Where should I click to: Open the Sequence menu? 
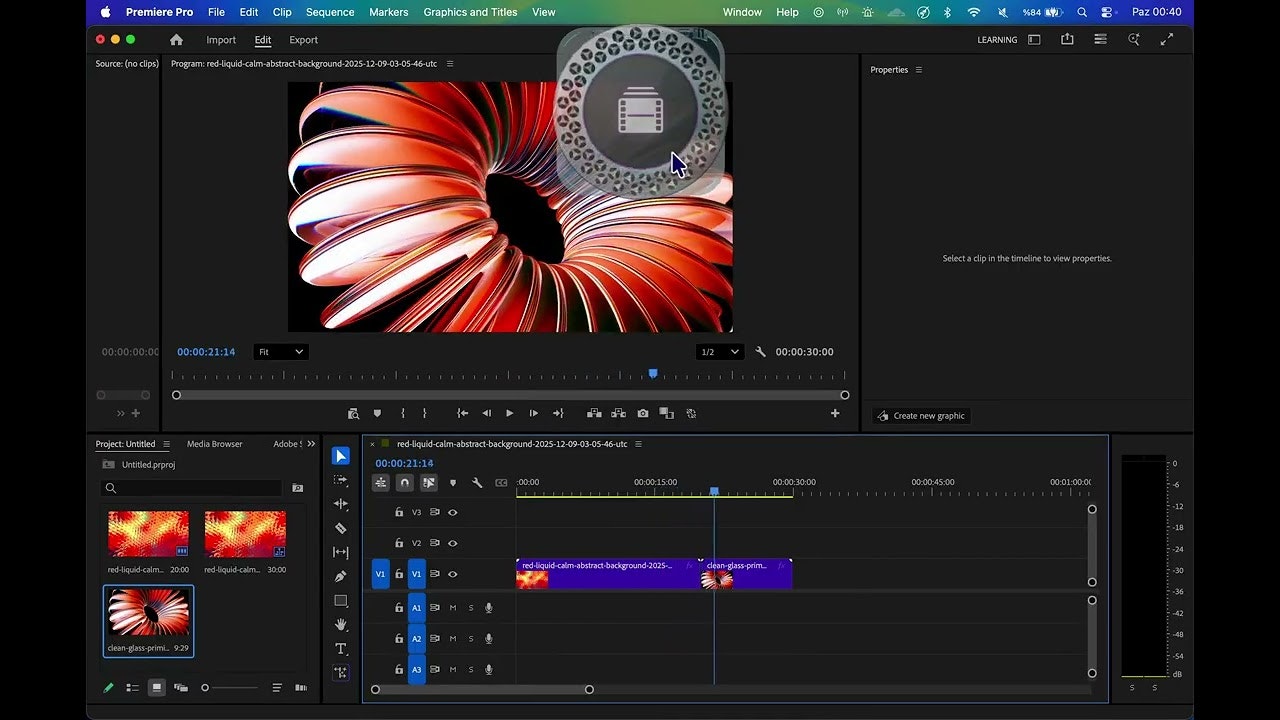tap(330, 12)
